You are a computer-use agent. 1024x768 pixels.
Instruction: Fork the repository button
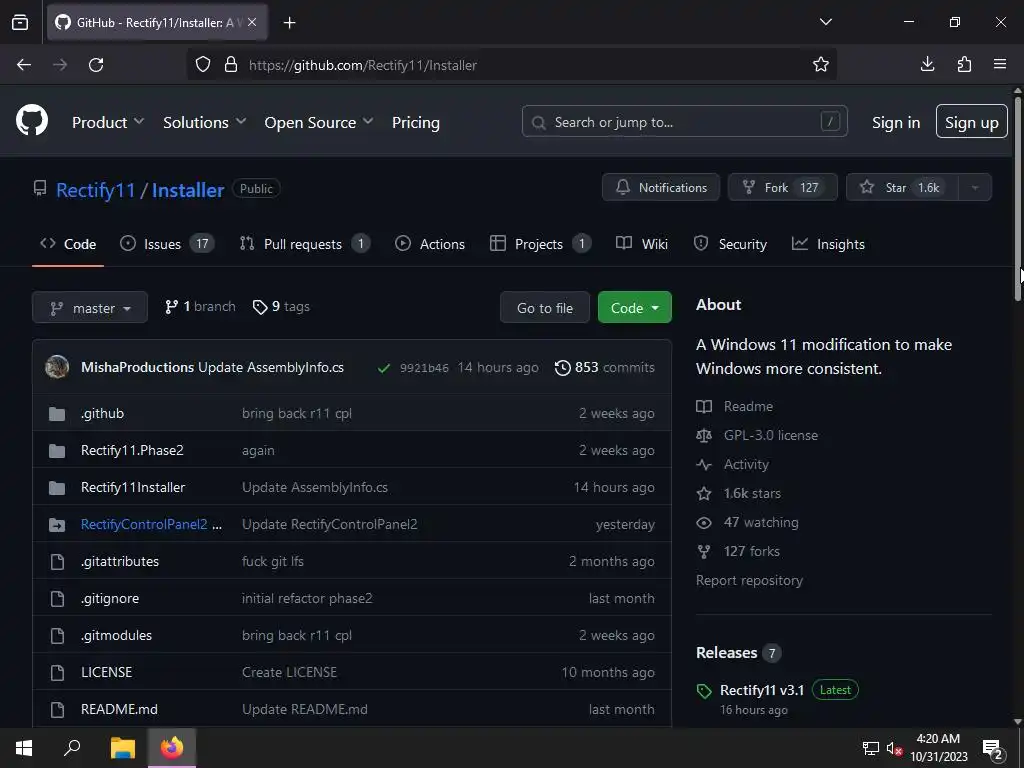pyautogui.click(x=782, y=187)
